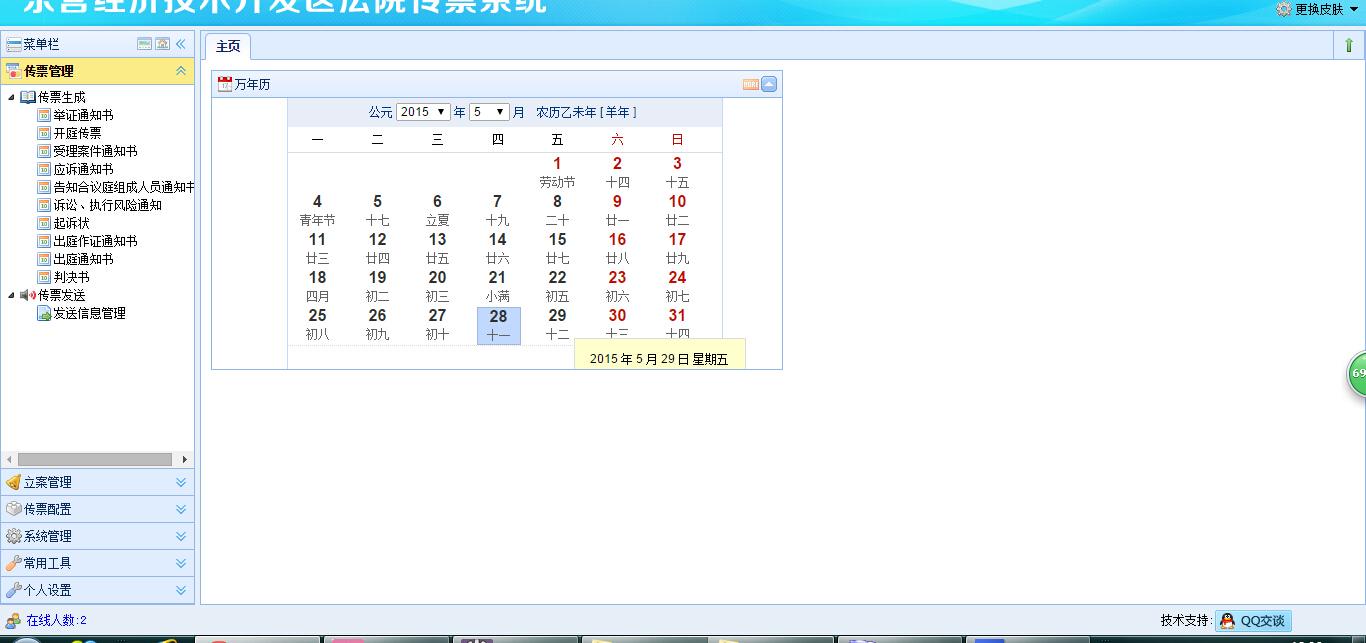Switch to the 主页 tab
The width and height of the screenshot is (1366, 643).
tap(228, 46)
